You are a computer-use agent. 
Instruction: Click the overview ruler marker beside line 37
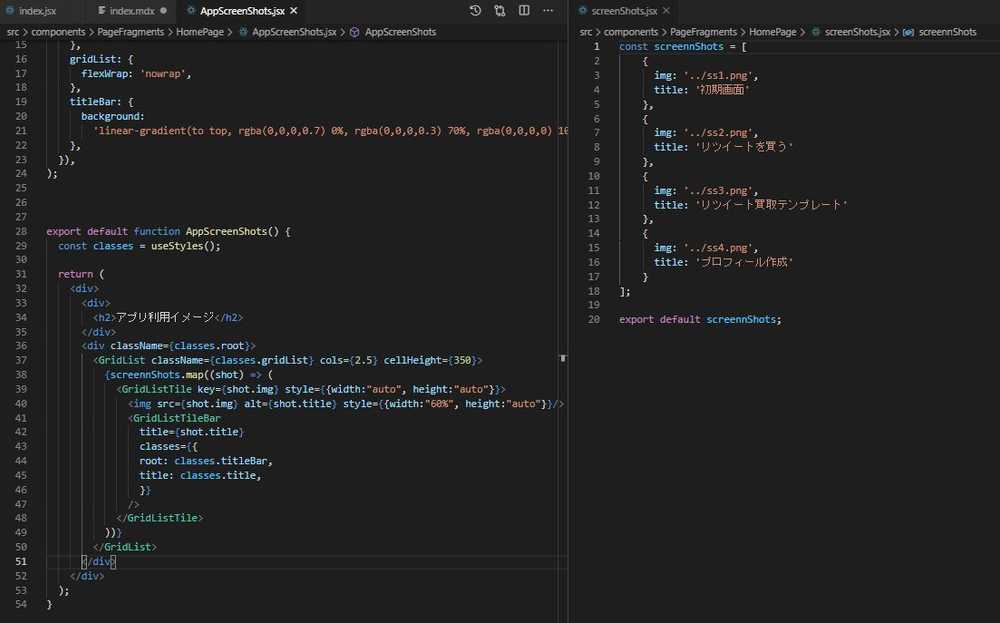(x=562, y=358)
